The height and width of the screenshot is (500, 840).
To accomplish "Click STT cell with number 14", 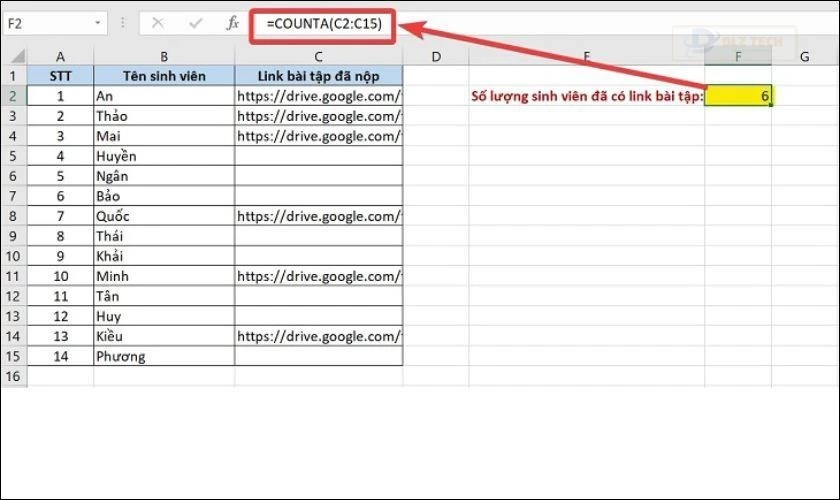I will click(60, 356).
